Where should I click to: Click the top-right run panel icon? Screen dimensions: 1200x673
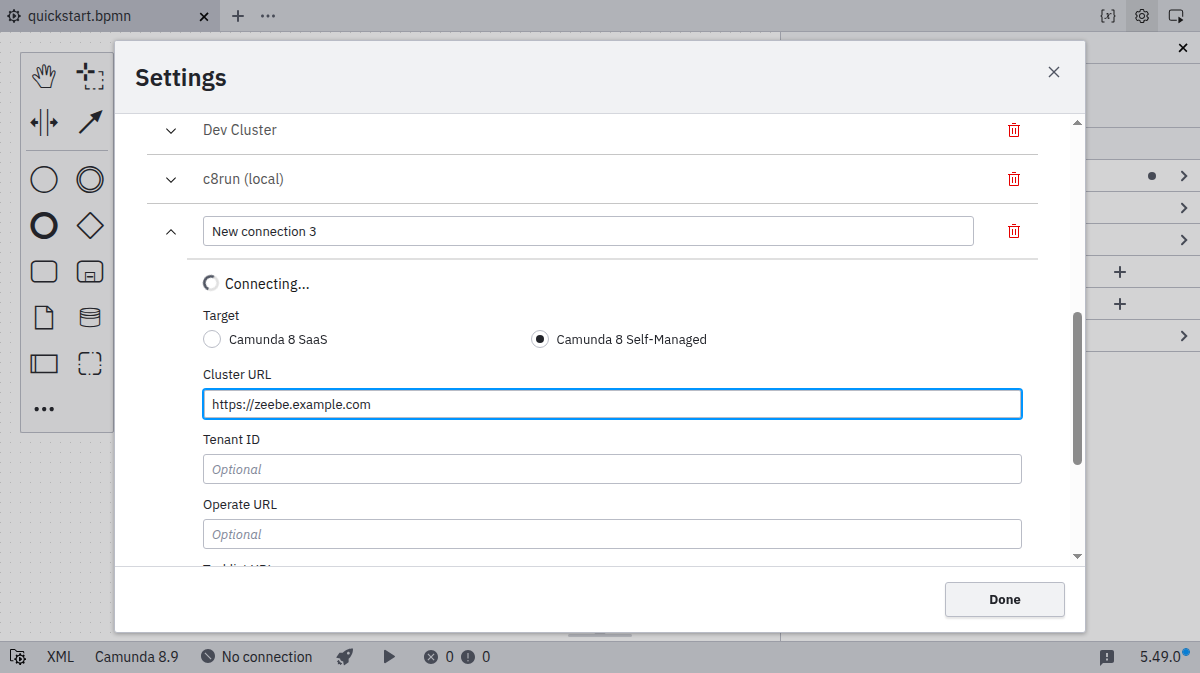tap(1177, 16)
